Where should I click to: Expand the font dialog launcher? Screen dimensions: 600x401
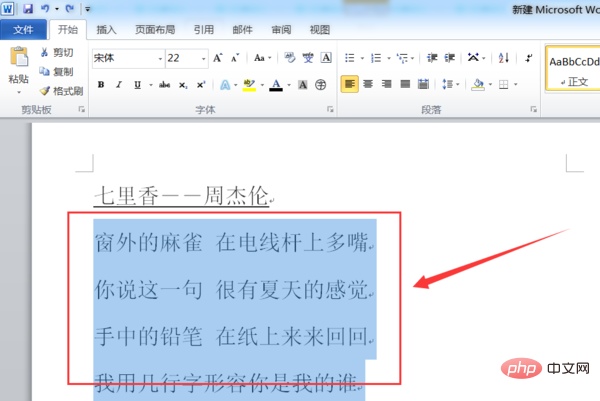330,109
